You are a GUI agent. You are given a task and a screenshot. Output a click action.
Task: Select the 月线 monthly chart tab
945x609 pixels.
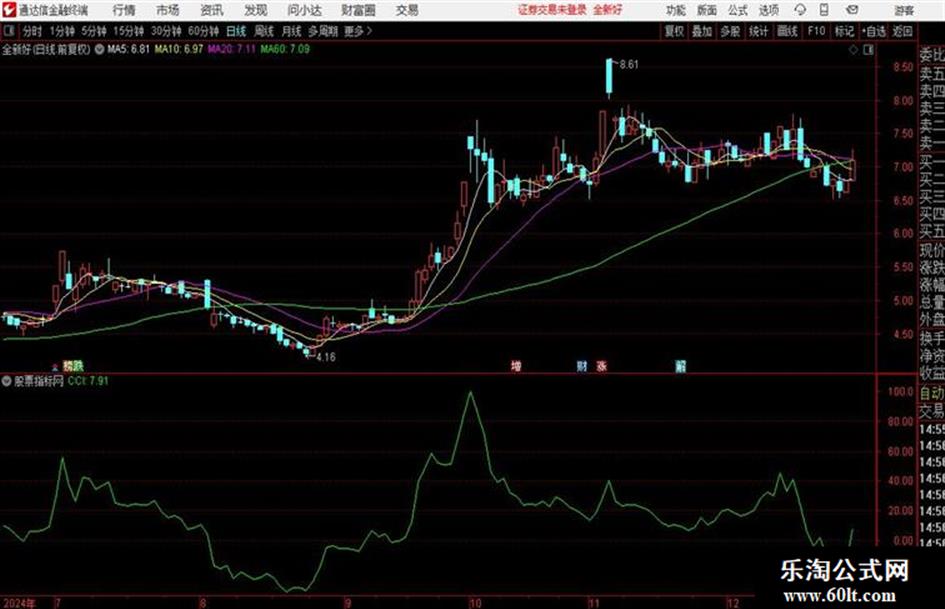click(x=292, y=31)
